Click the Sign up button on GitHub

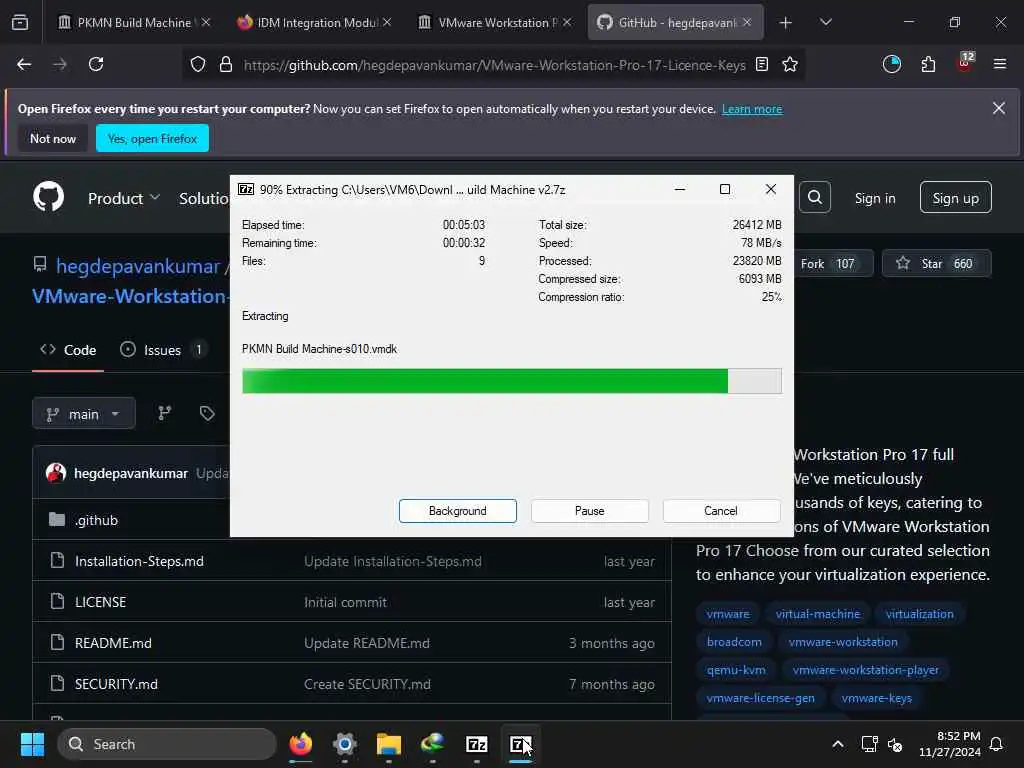coord(955,197)
